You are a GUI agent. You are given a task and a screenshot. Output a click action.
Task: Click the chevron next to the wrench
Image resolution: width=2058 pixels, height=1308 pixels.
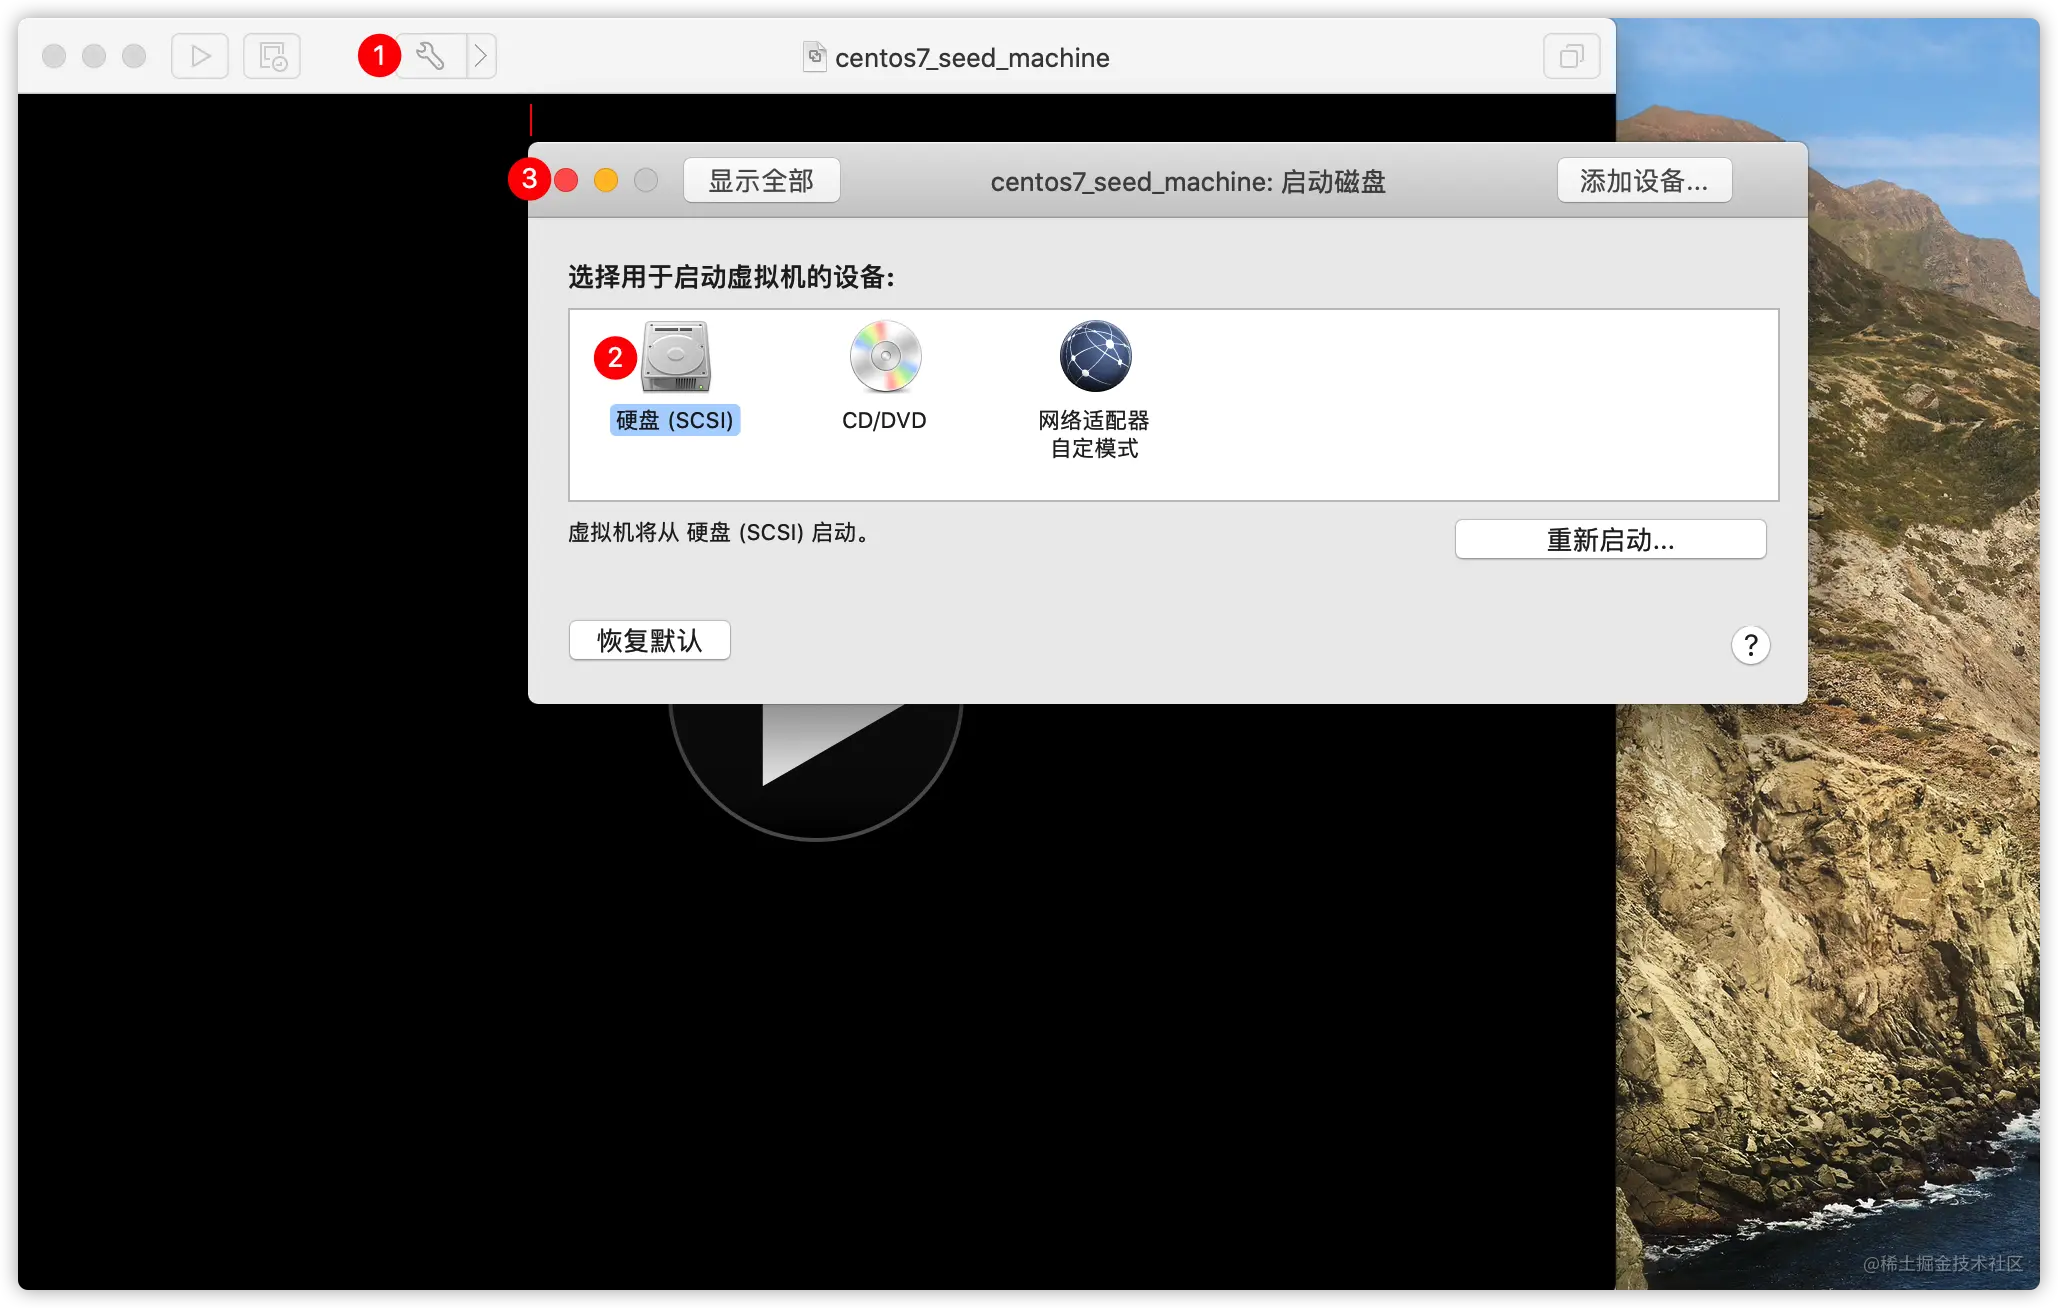click(x=481, y=56)
